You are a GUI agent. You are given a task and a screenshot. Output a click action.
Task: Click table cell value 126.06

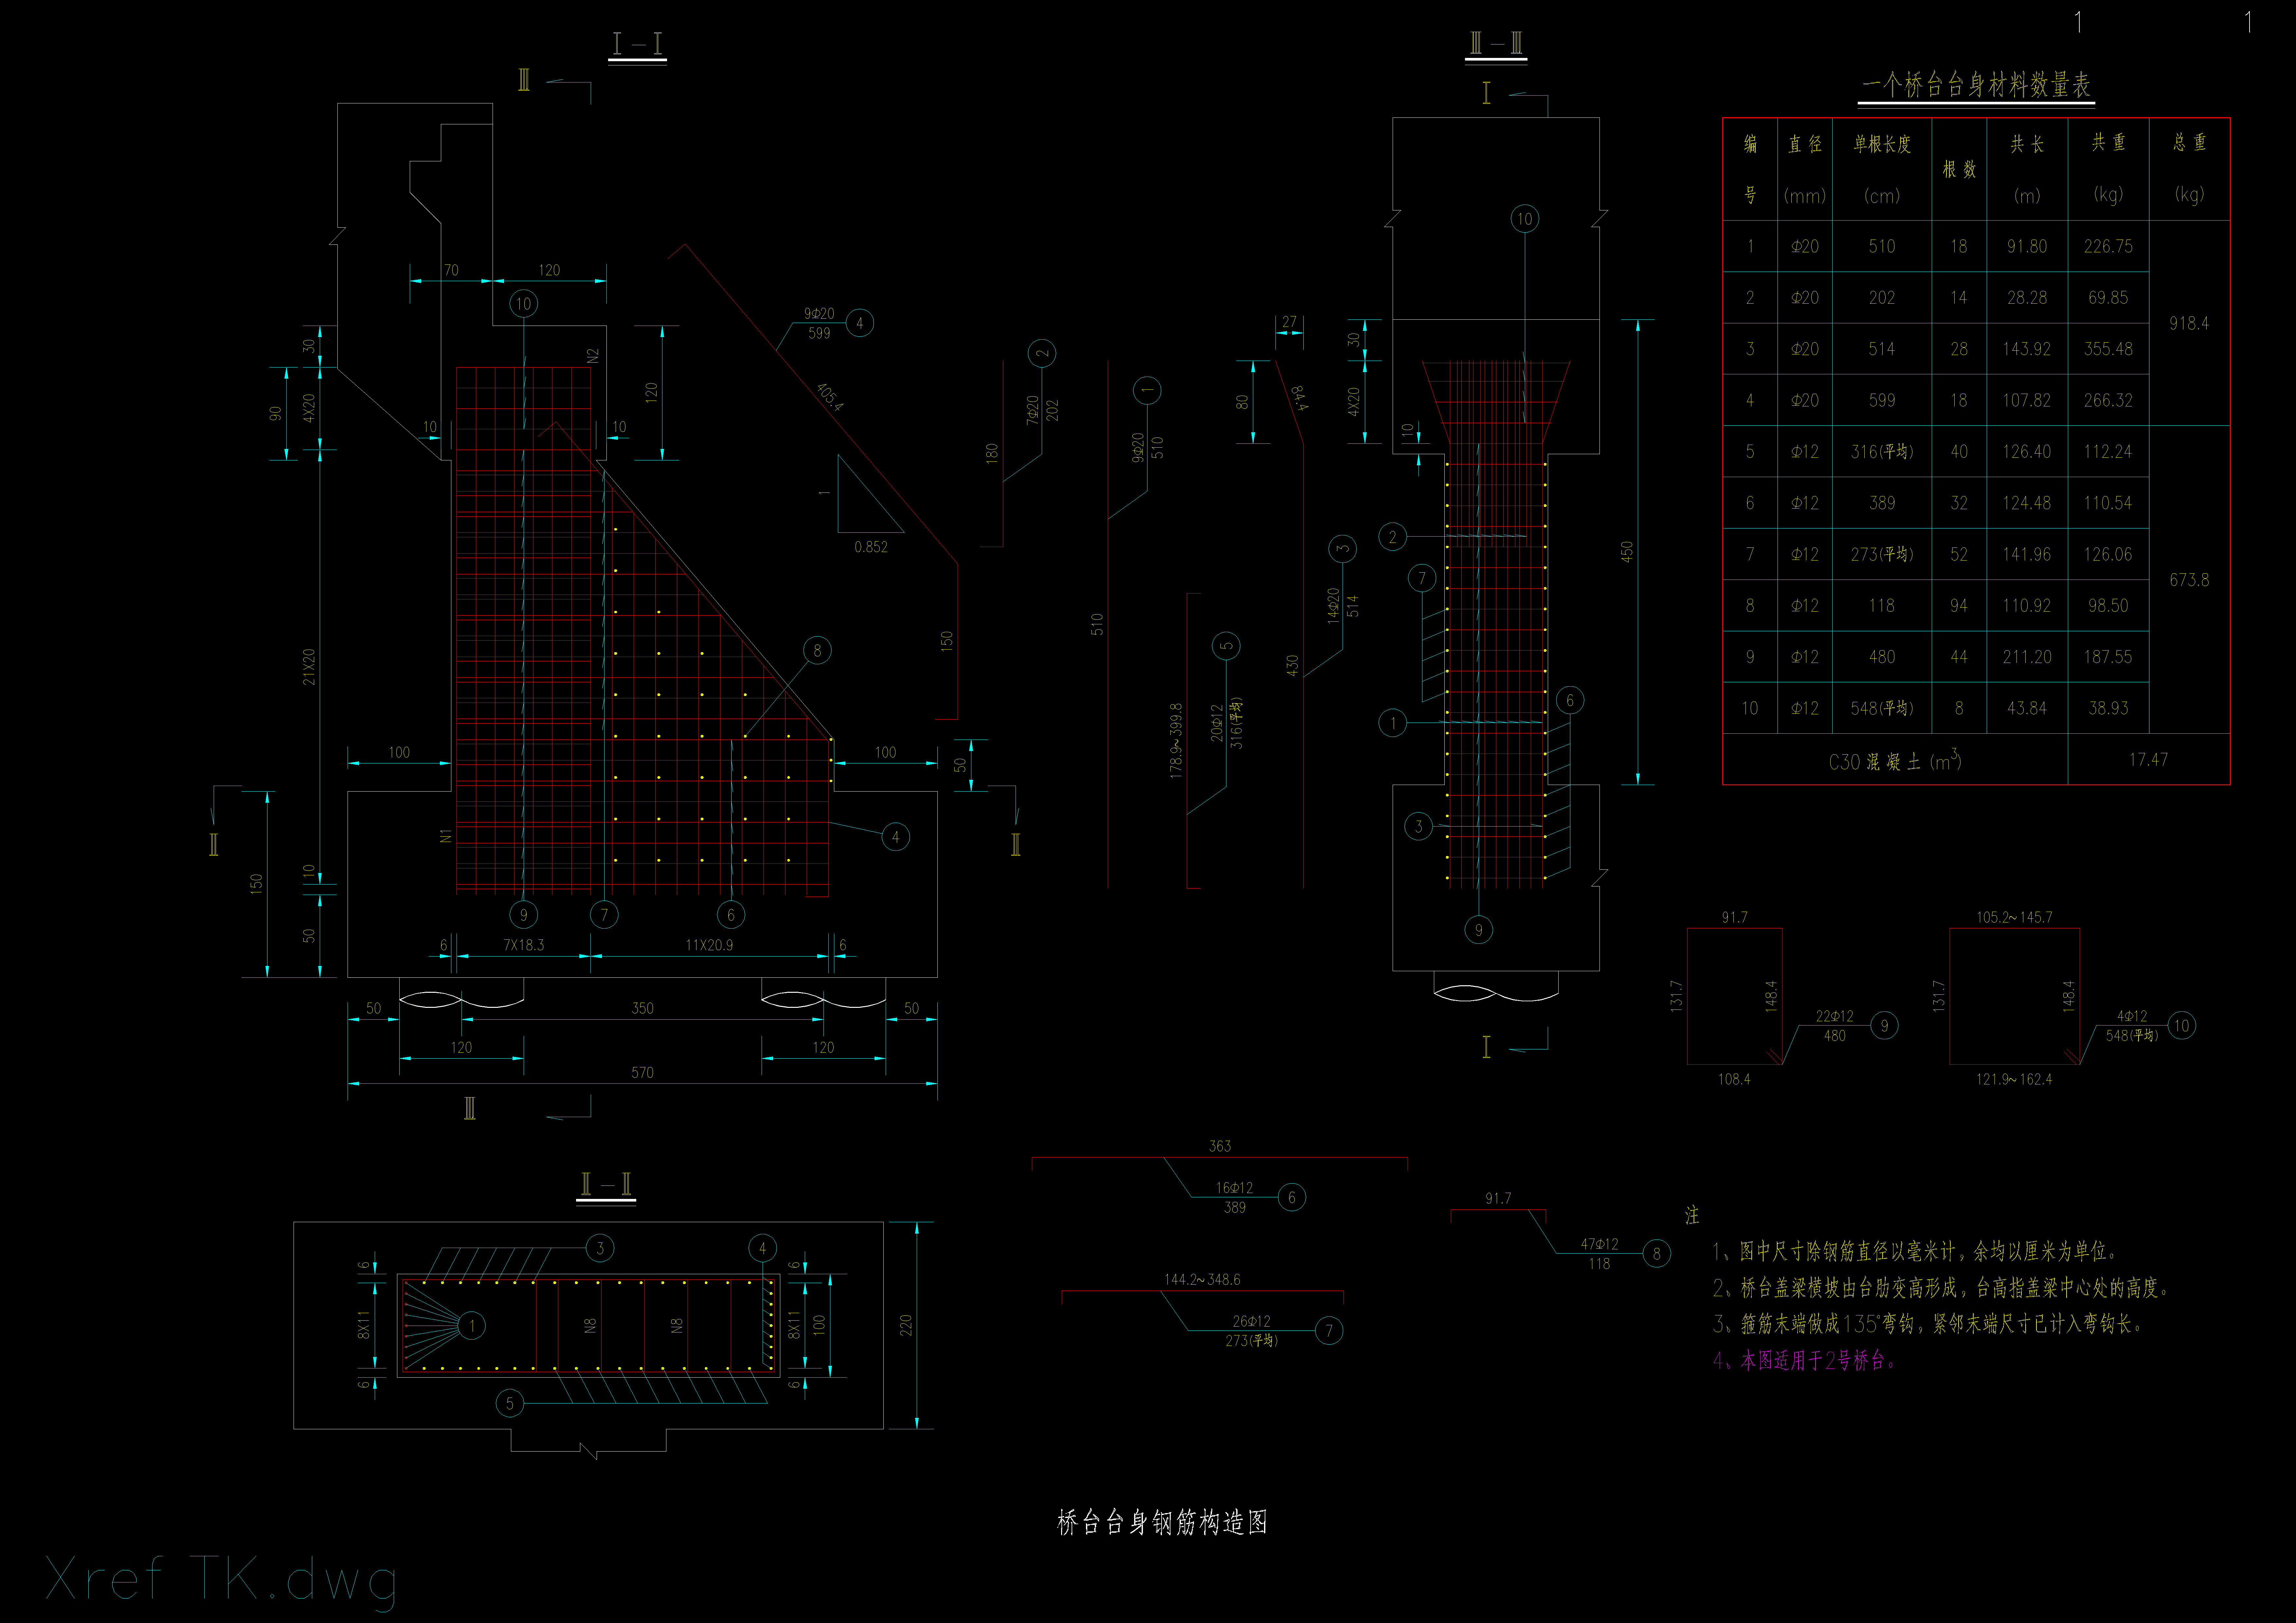coord(2108,554)
